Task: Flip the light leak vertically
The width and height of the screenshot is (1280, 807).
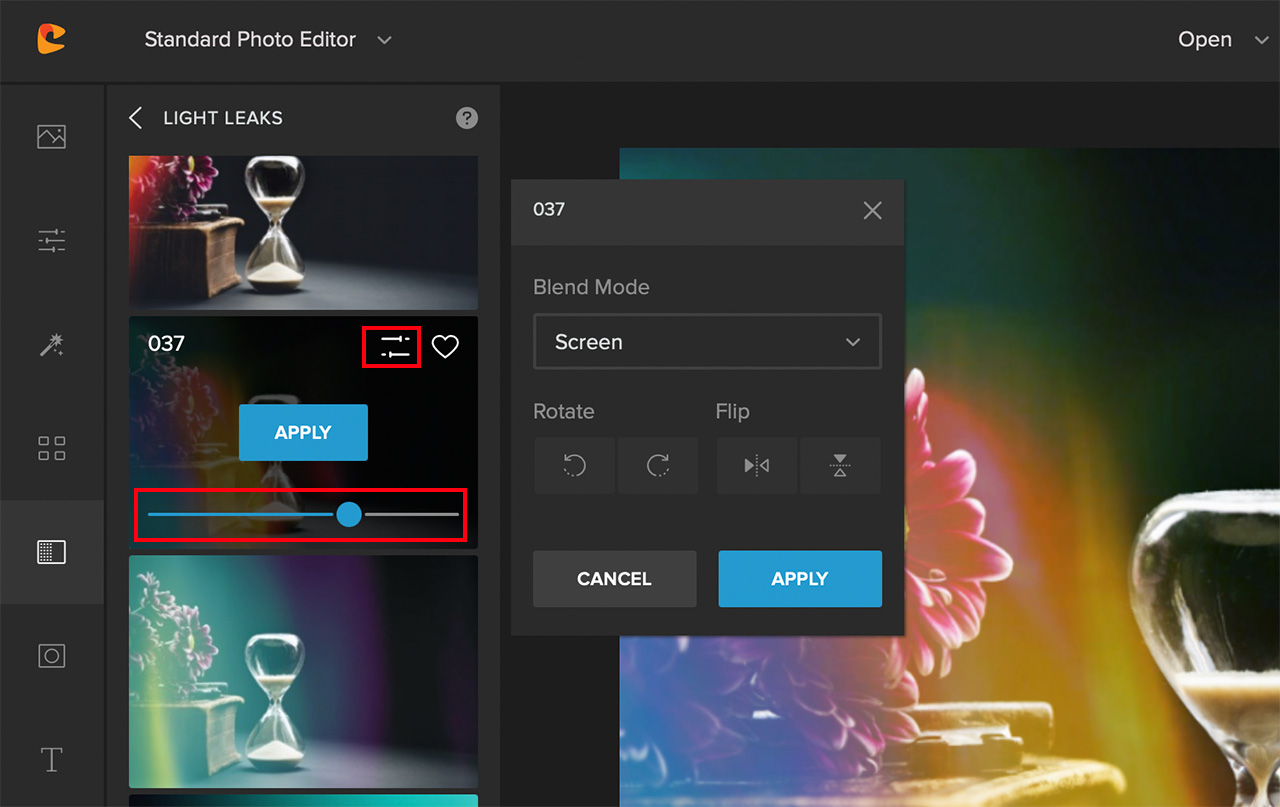Action: [x=840, y=465]
